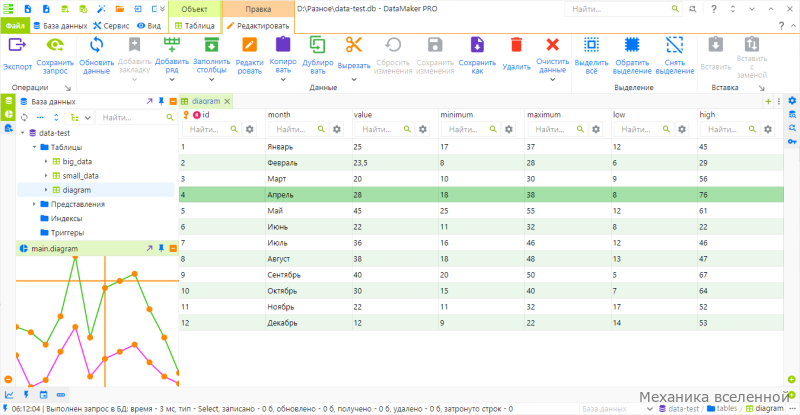This screenshot has width=800, height=415.
Task: Expand the big_data table node
Action: coord(46,161)
